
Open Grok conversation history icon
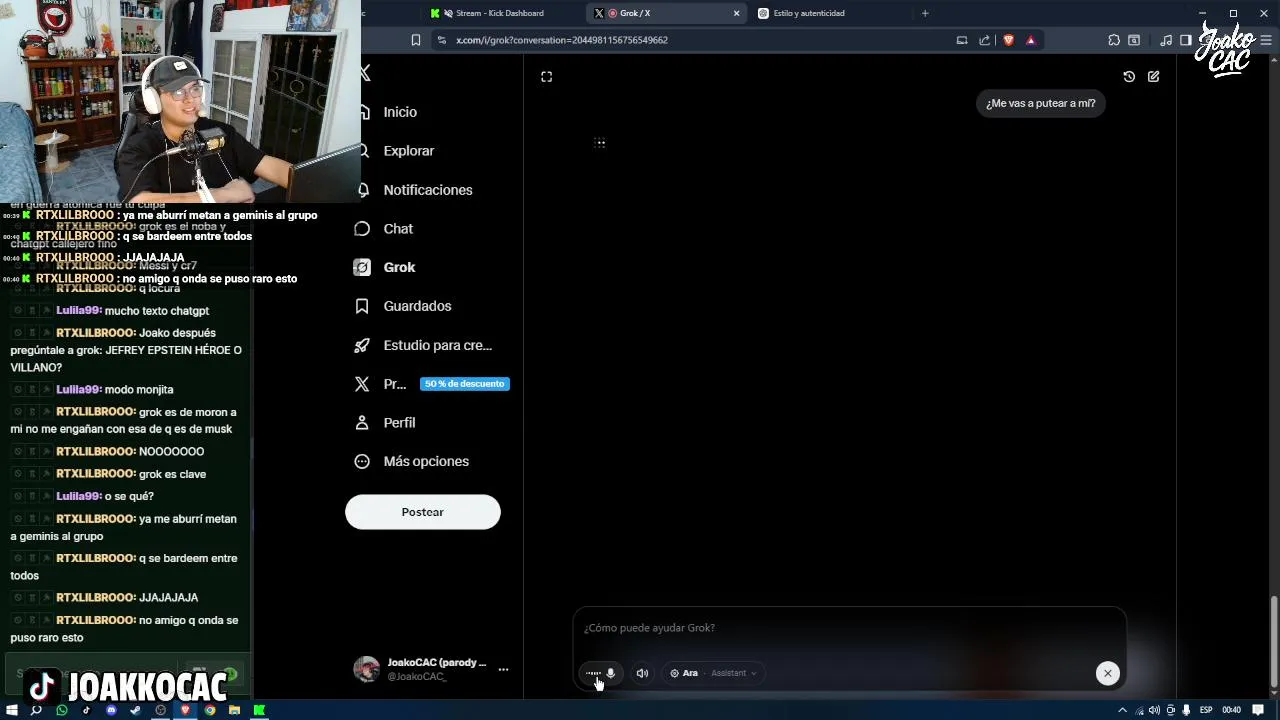tap(1129, 77)
